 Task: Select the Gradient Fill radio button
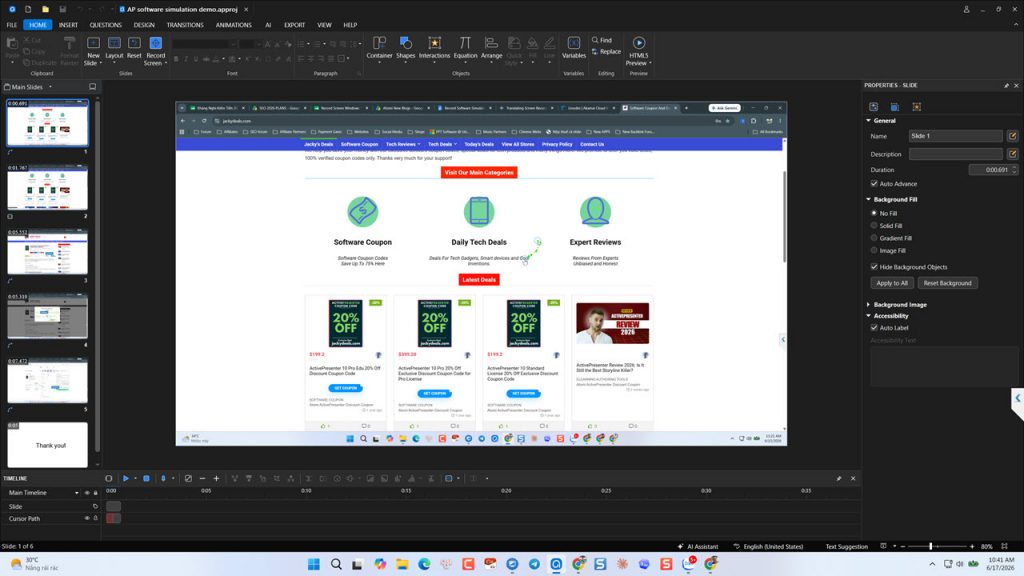874,238
